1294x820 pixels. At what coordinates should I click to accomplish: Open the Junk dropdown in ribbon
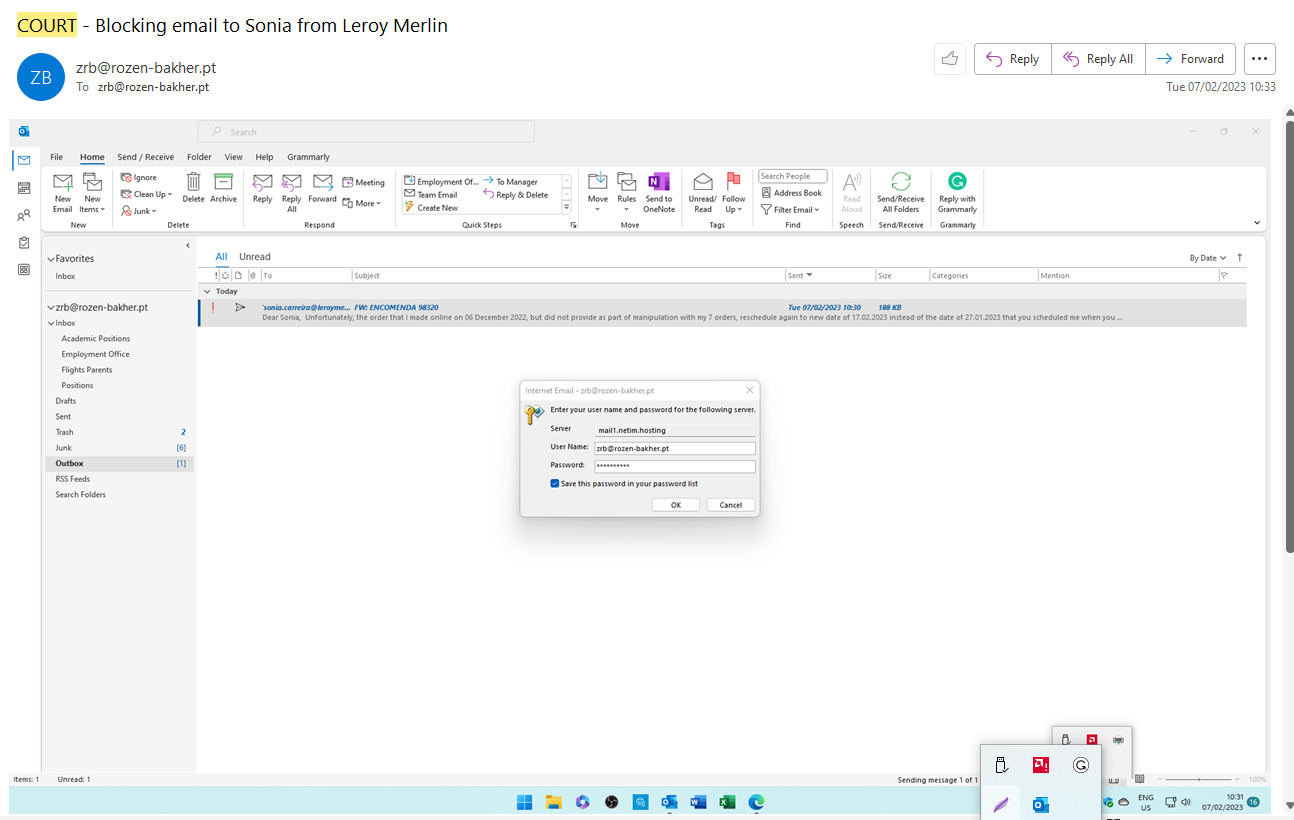[x=139, y=211]
